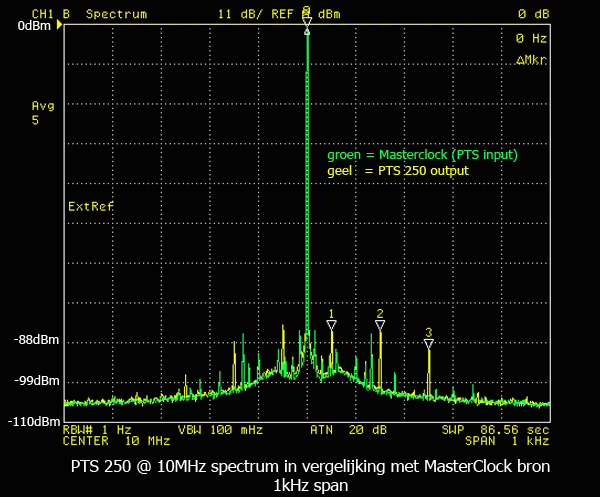Click the 'ΔMkr' label
The width and height of the screenshot is (600, 497).
[531, 60]
